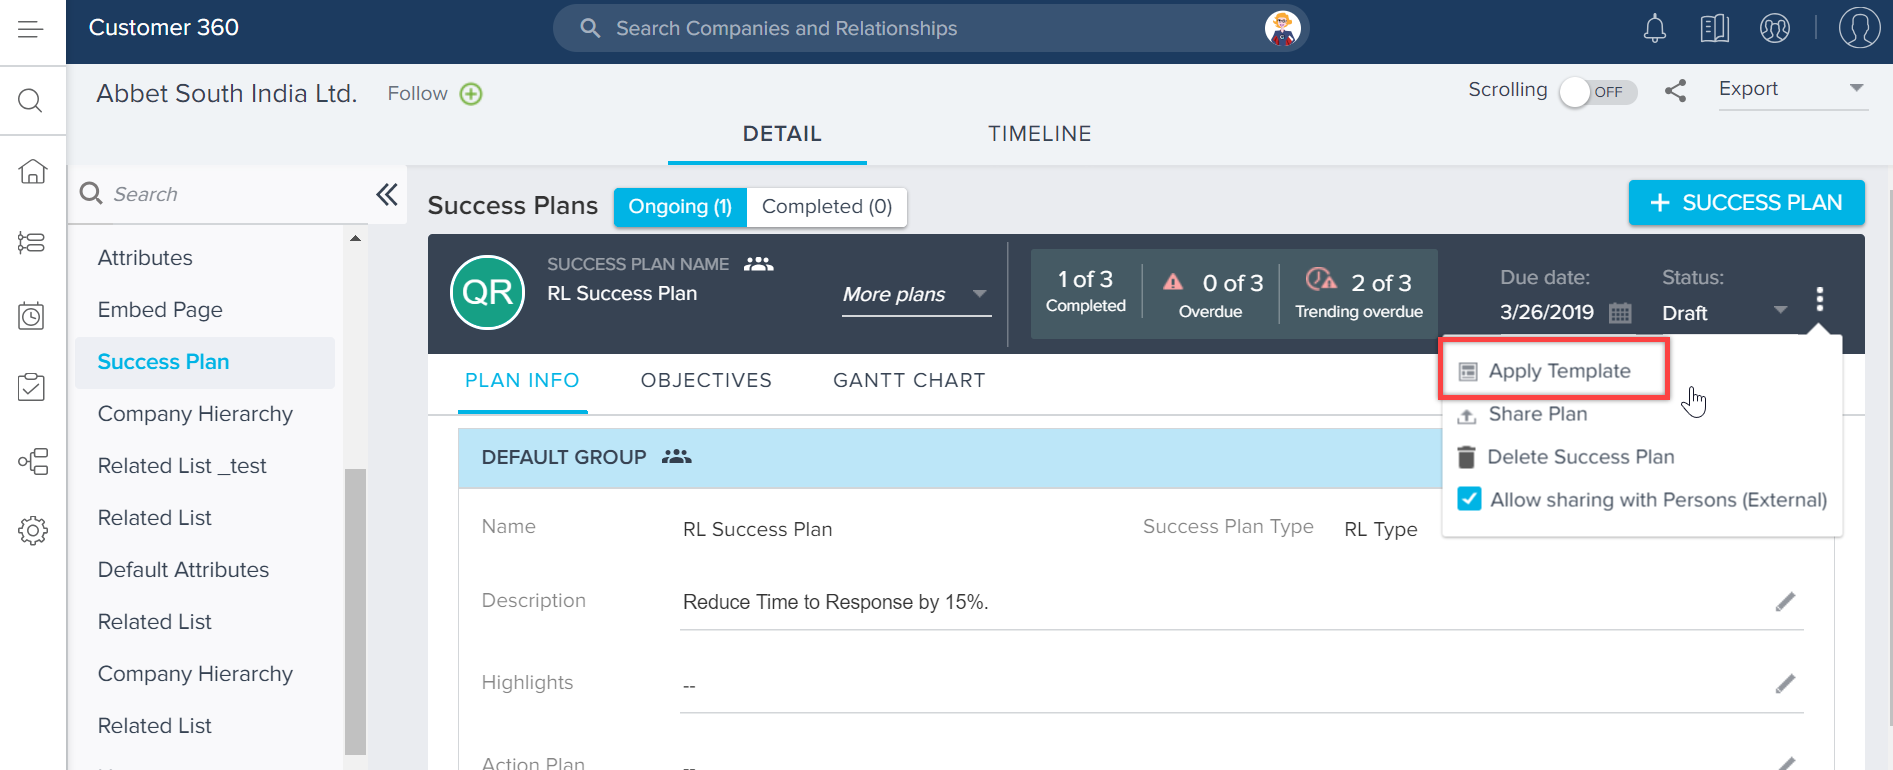Open the timeline list icon in sidebar
Viewport: 1893px width, 770px height.
pyautogui.click(x=32, y=242)
